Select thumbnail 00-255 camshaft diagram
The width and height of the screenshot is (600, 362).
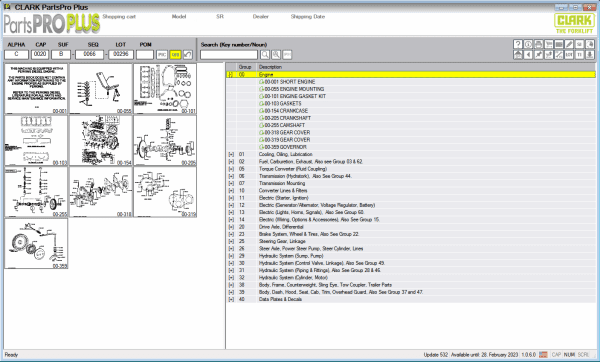coord(36,192)
